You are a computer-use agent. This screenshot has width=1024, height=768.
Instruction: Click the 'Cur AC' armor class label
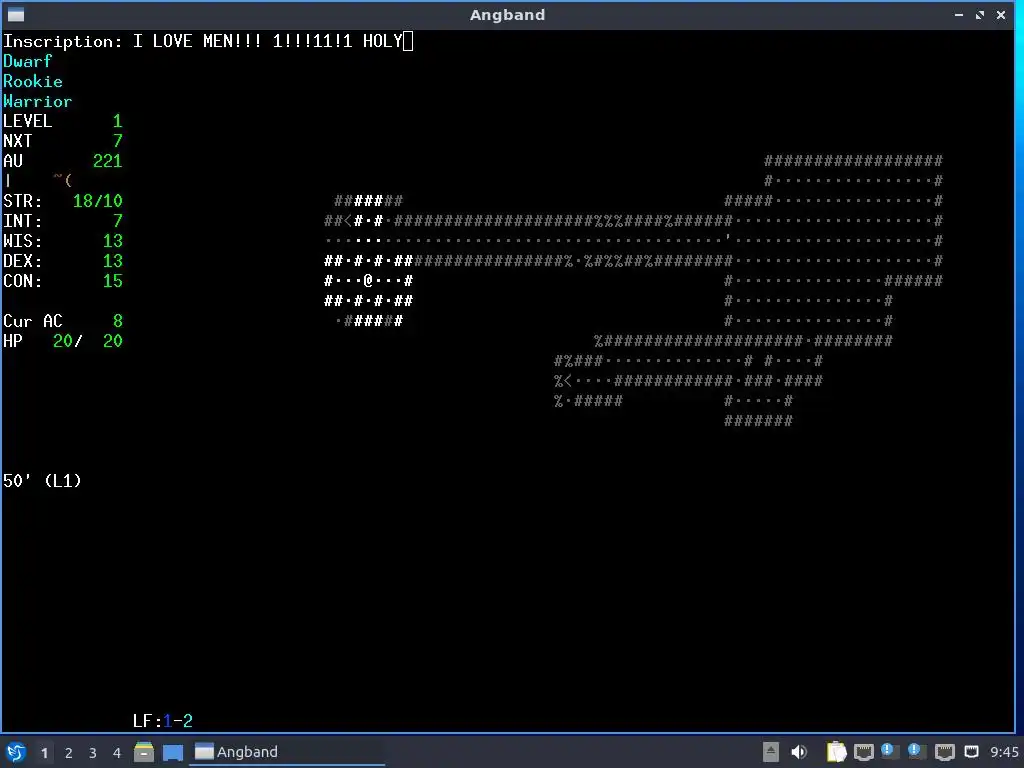(x=33, y=321)
